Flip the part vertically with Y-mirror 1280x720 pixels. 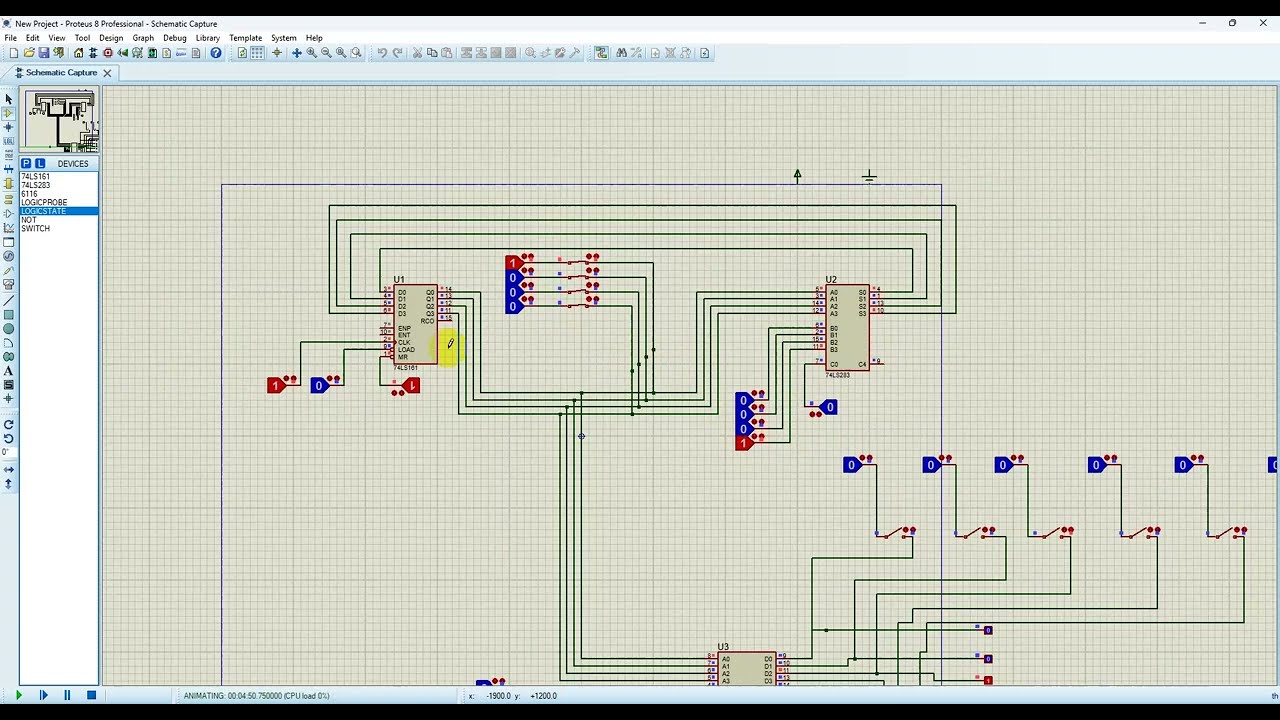tap(9, 484)
